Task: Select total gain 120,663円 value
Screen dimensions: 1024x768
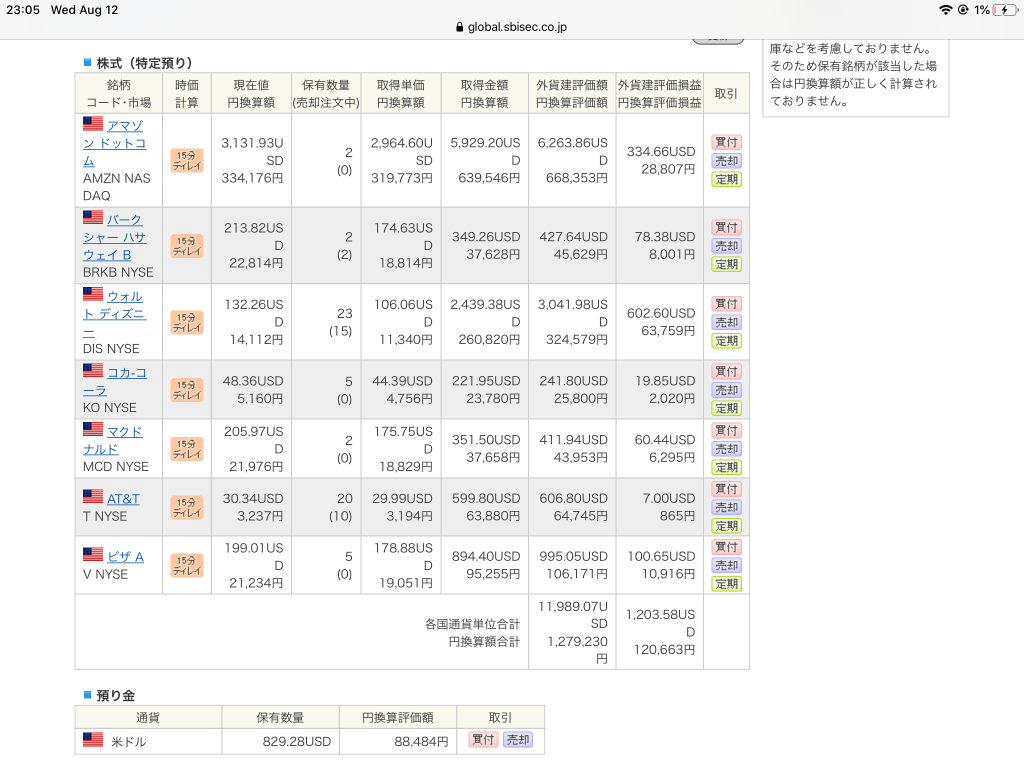Action: [x=664, y=650]
